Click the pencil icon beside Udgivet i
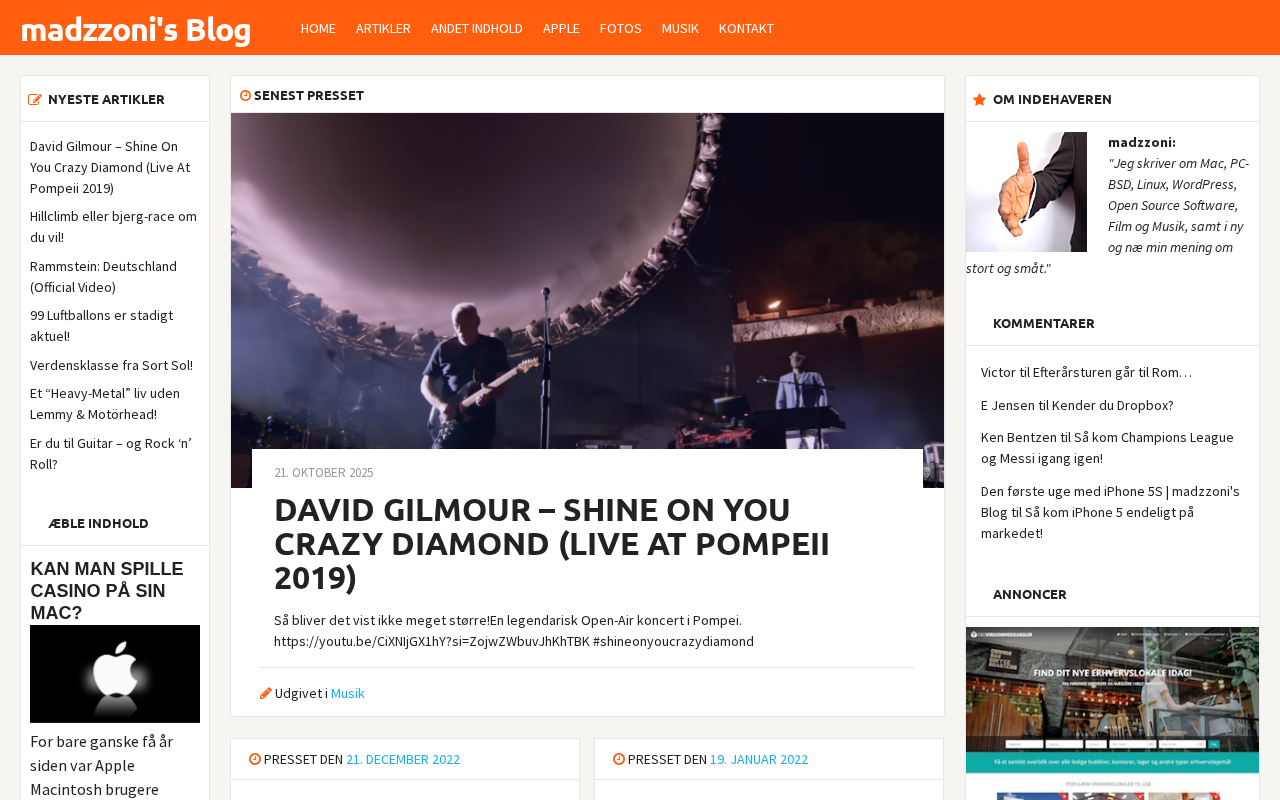 point(266,693)
